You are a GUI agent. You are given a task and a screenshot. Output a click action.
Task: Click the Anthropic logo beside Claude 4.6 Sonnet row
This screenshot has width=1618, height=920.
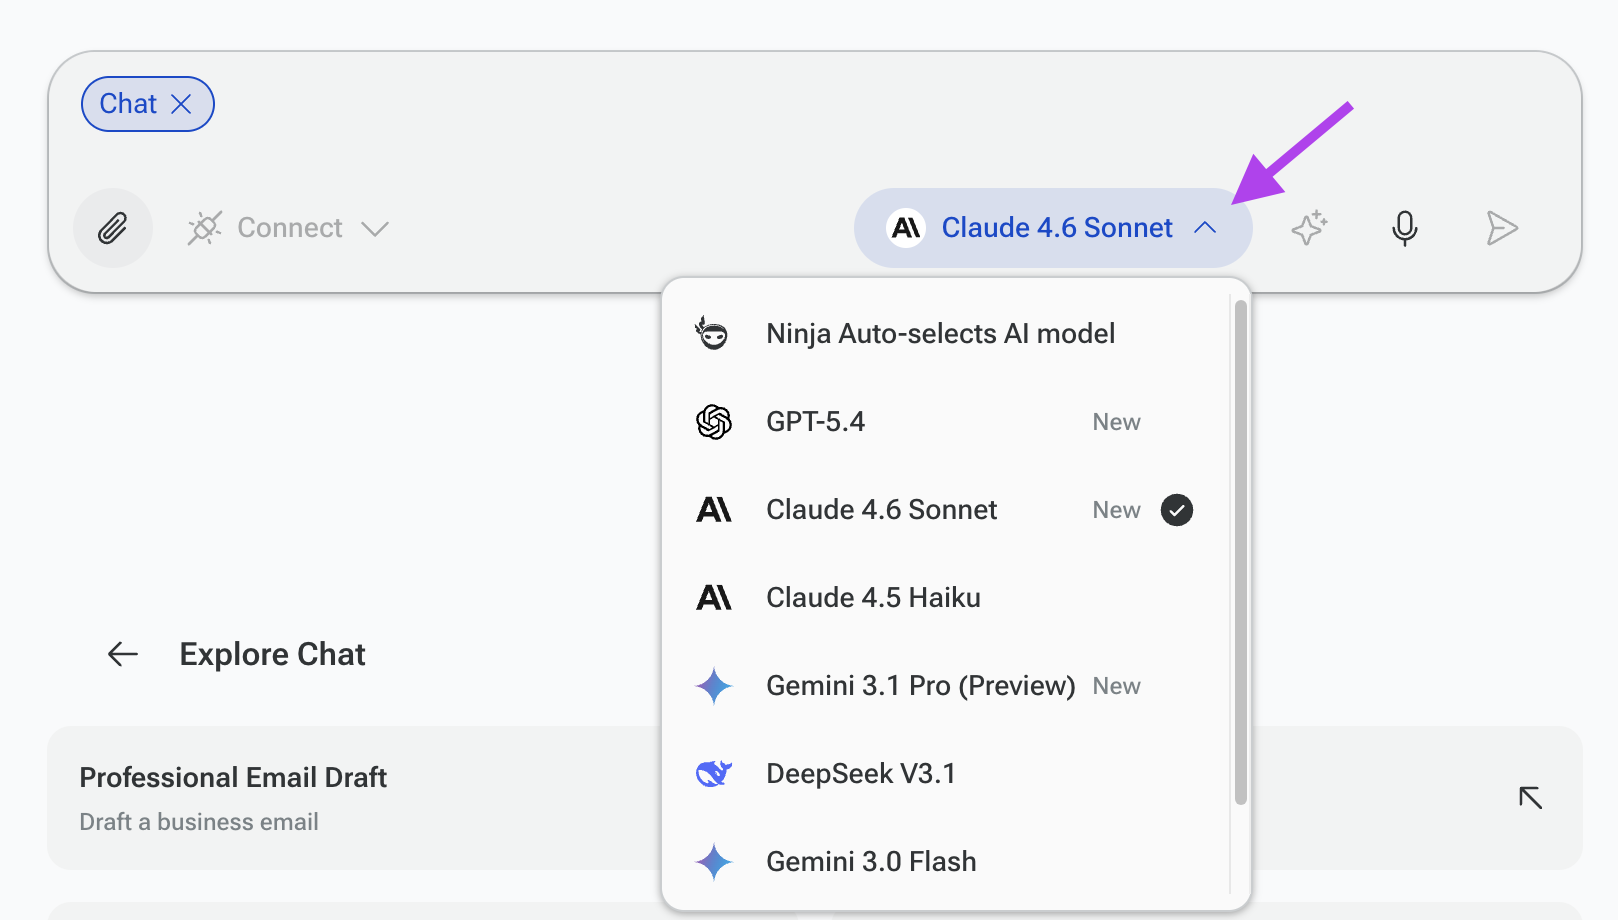714,510
